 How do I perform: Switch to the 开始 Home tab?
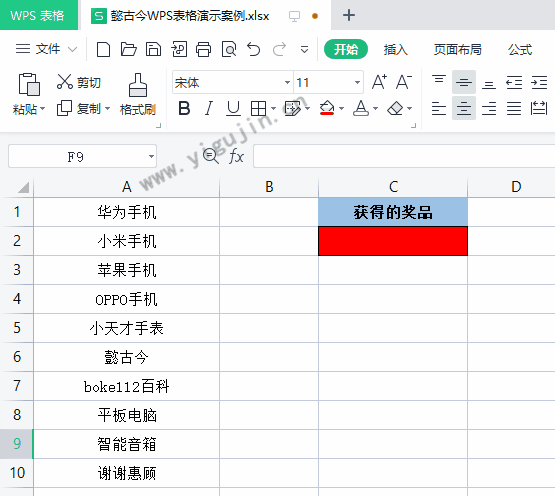tap(346, 49)
